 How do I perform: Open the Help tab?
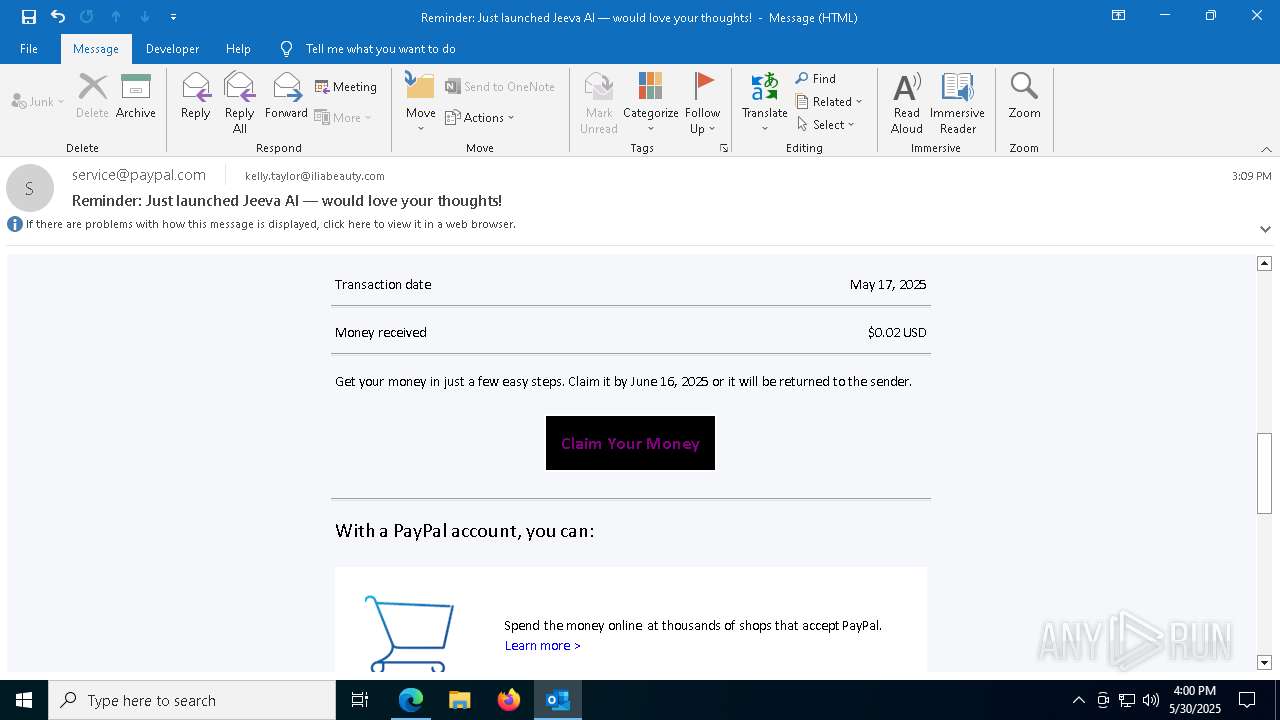(238, 49)
